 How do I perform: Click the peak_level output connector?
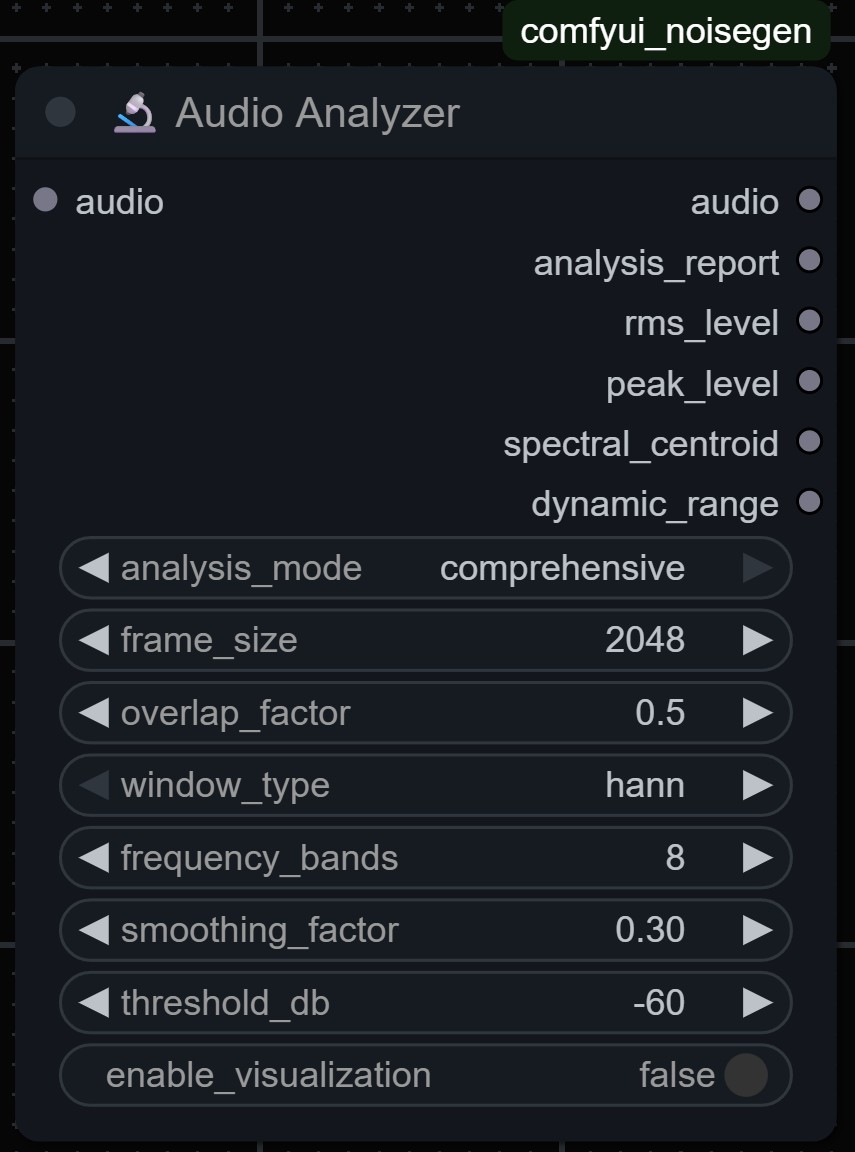click(x=809, y=381)
